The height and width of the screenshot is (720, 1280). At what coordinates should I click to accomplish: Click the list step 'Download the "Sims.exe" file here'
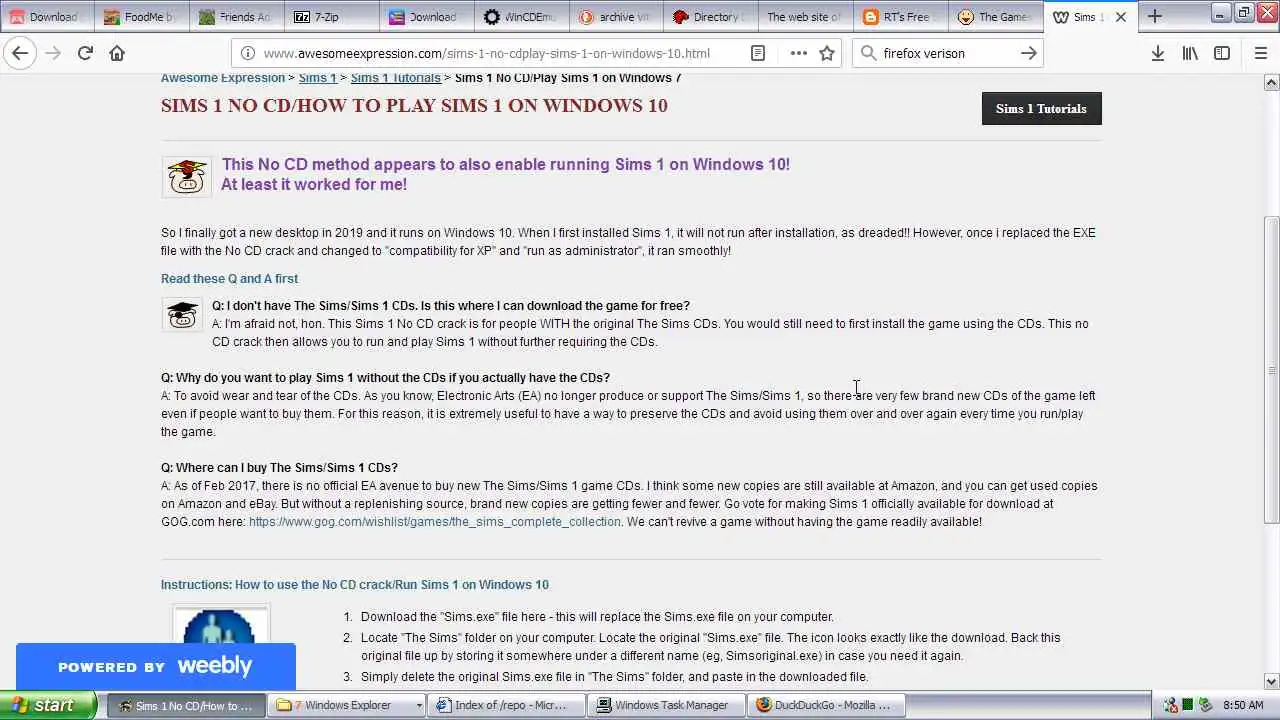(x=597, y=617)
